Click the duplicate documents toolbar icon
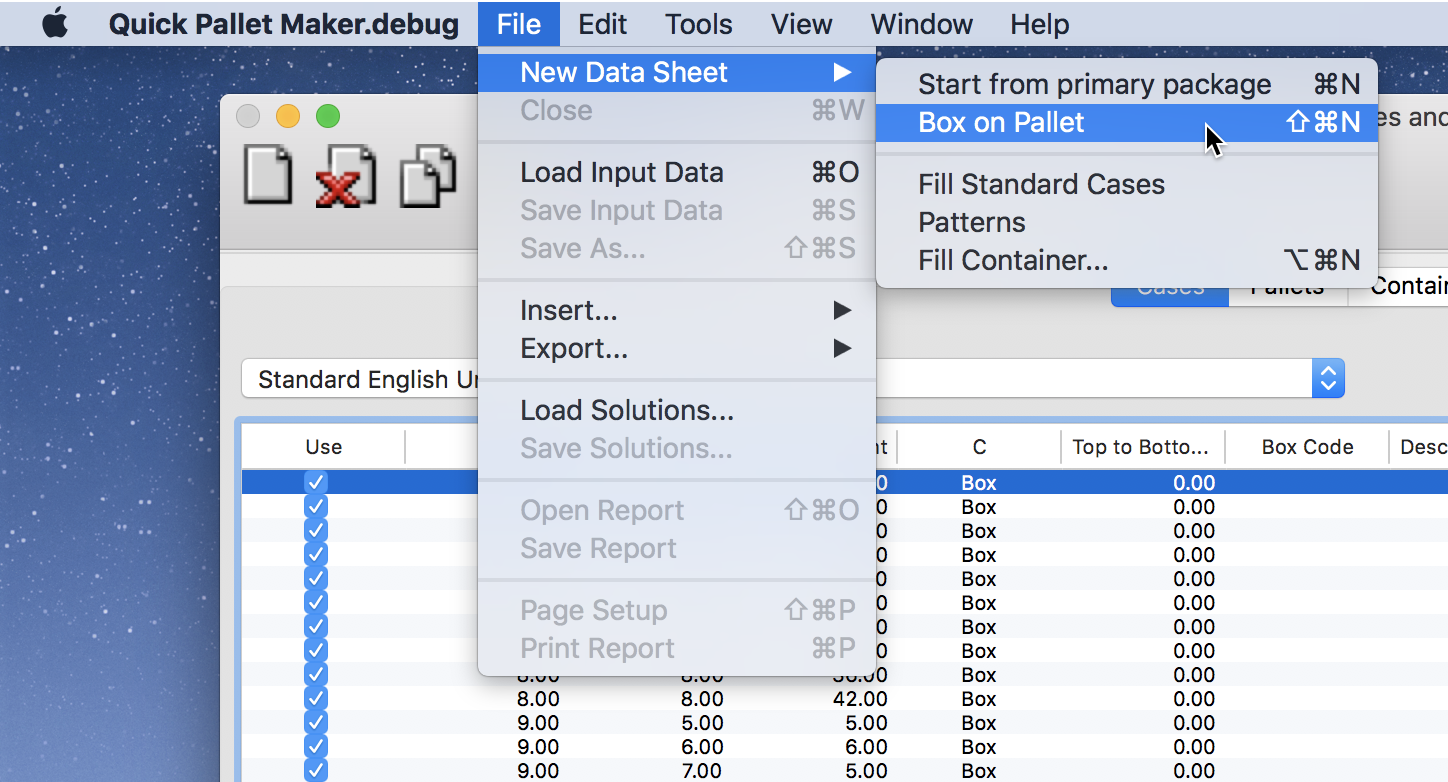This screenshot has width=1448, height=782. (428, 177)
